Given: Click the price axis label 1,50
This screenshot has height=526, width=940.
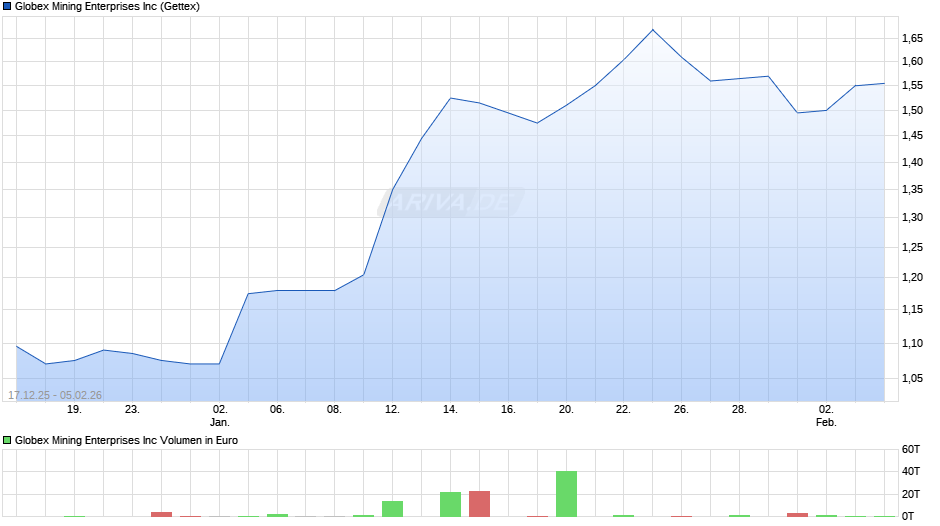Looking at the screenshot, I should coord(912,110).
